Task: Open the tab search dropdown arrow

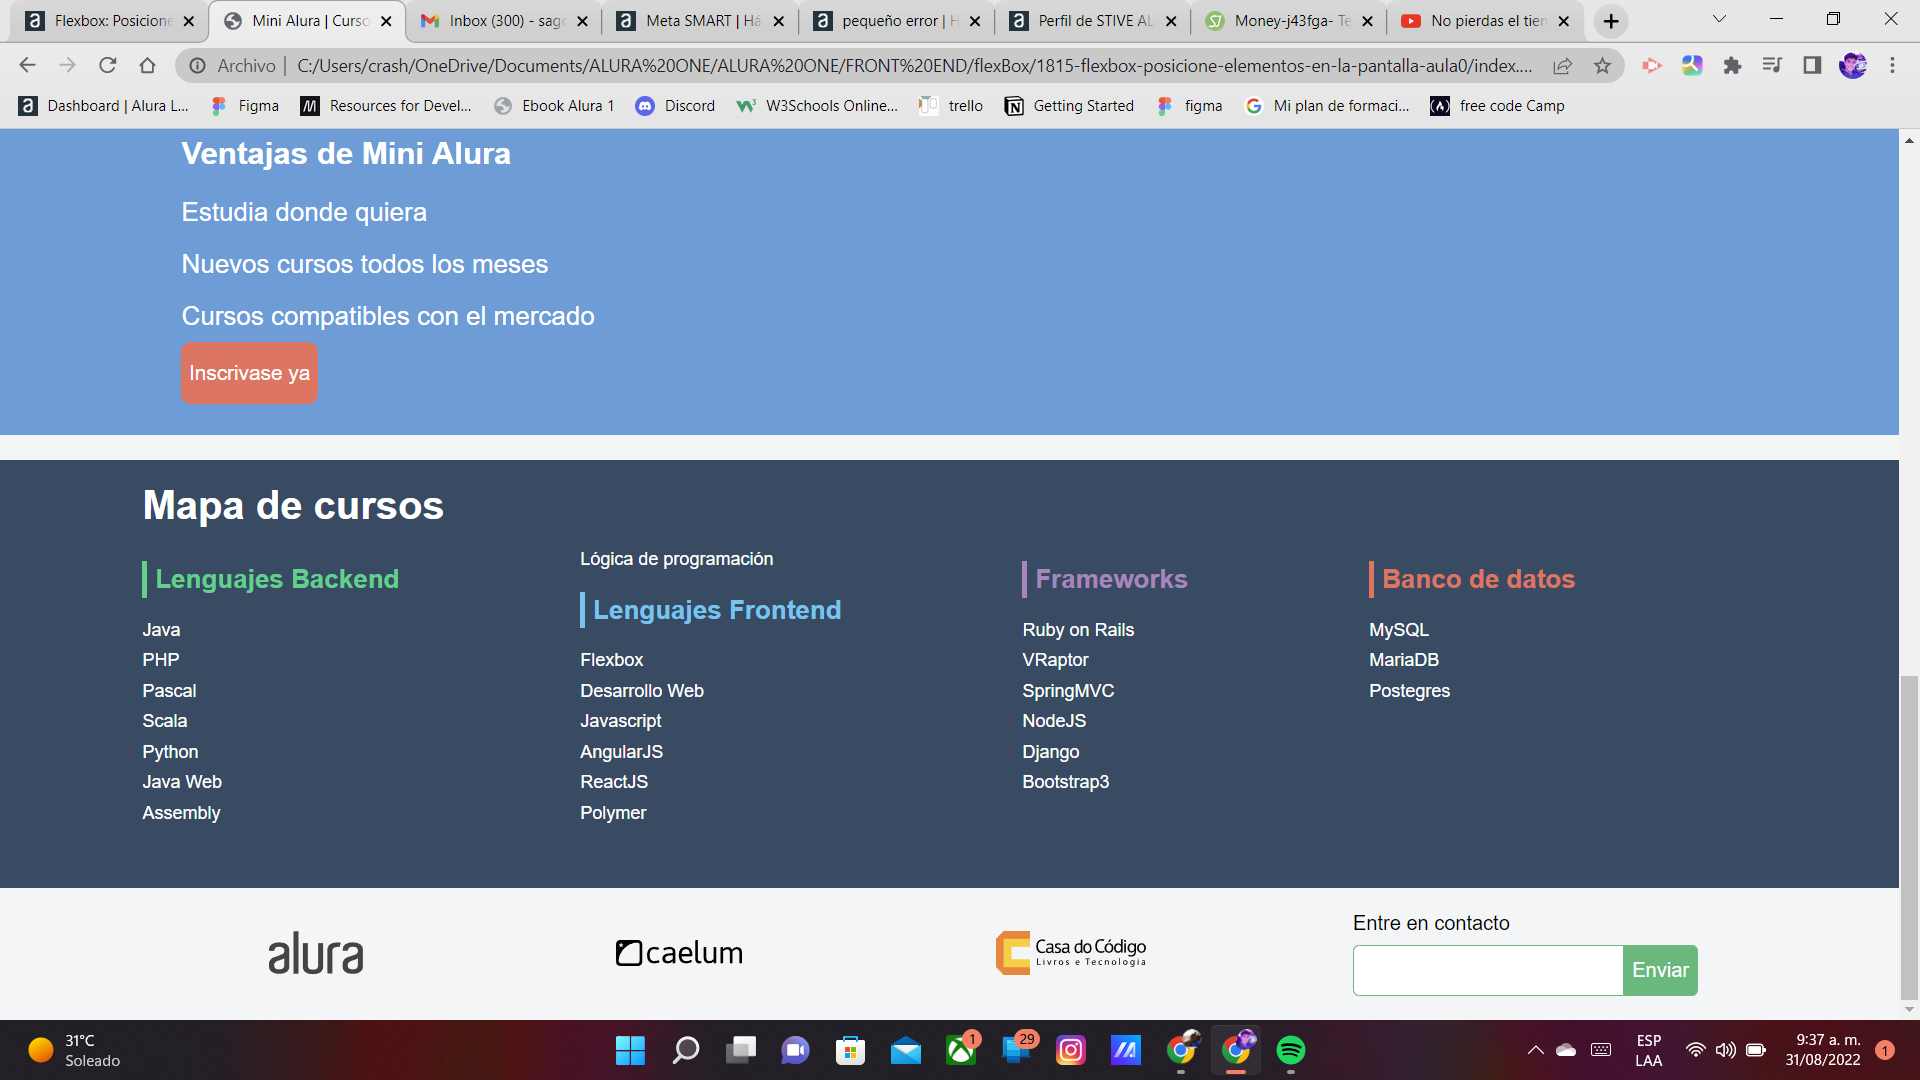Action: [x=1719, y=19]
